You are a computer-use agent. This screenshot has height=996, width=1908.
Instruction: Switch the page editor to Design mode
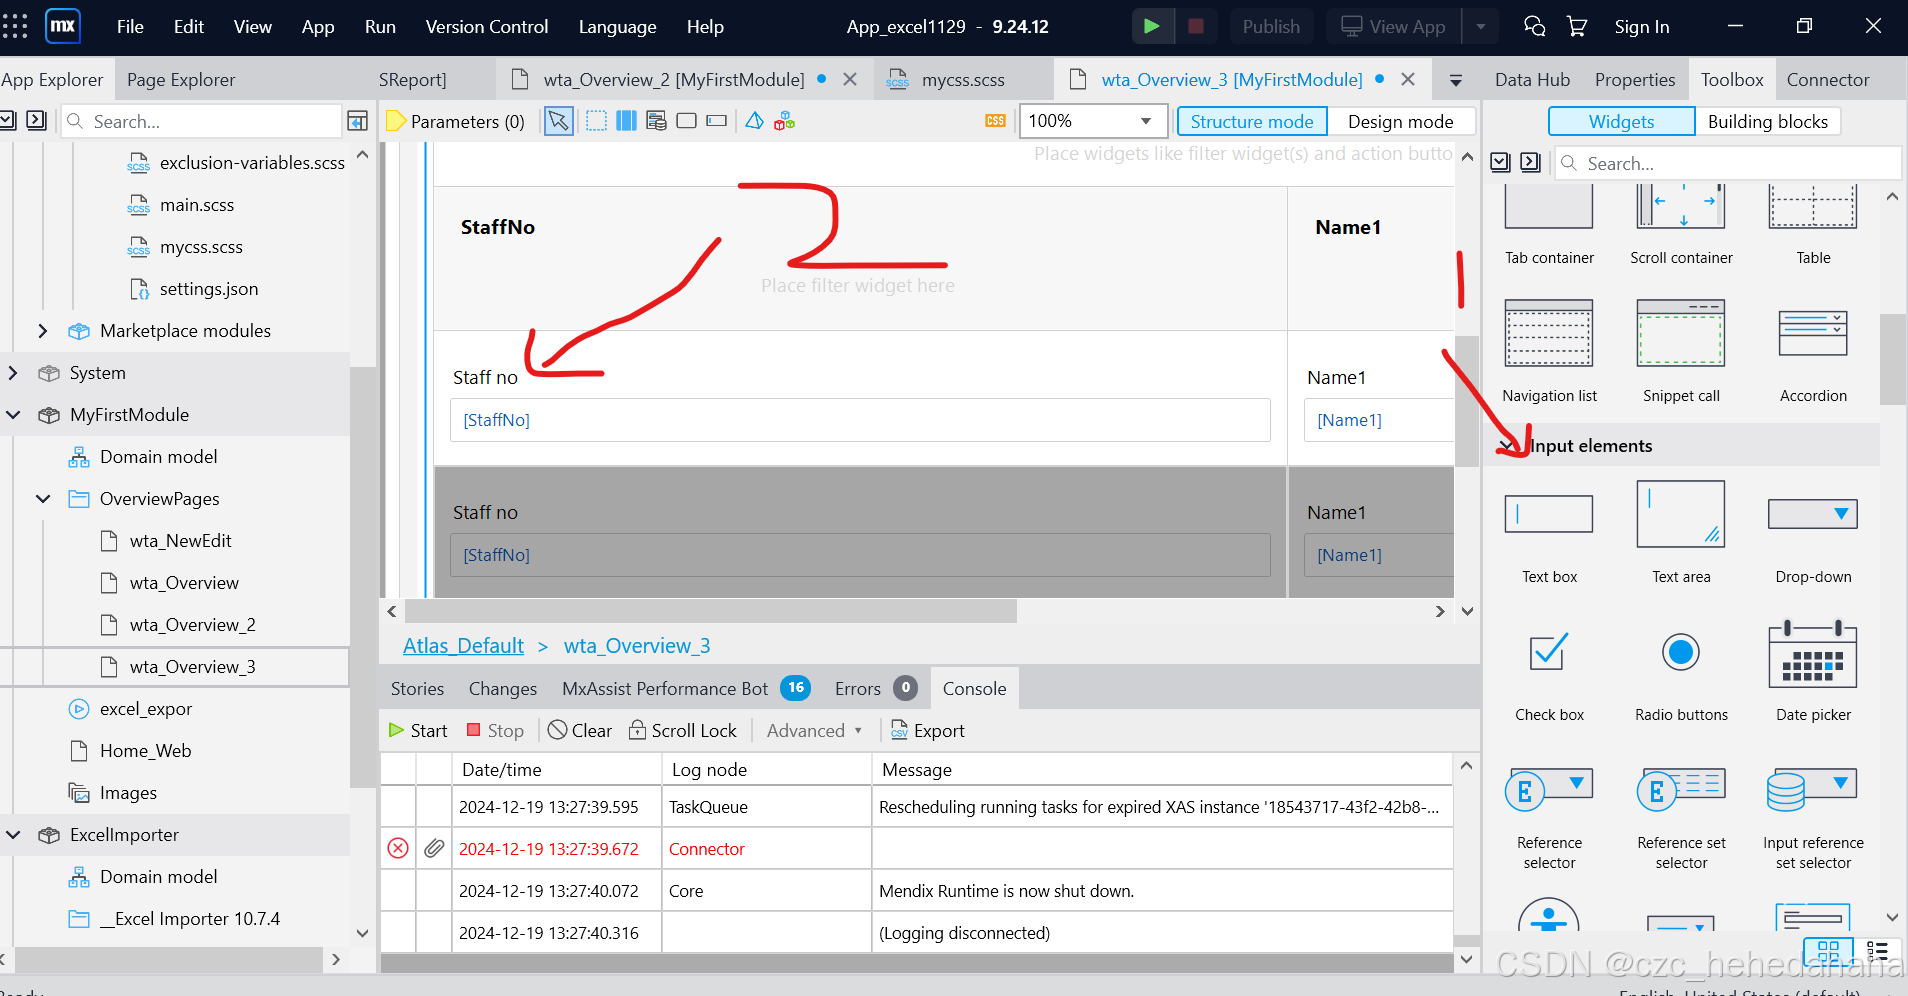point(1401,121)
